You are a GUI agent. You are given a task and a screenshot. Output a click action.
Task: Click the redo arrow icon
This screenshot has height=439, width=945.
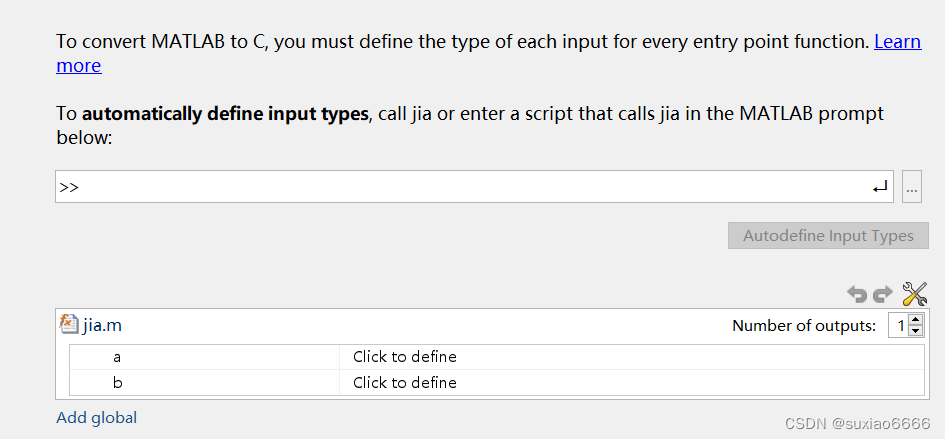(x=882, y=294)
